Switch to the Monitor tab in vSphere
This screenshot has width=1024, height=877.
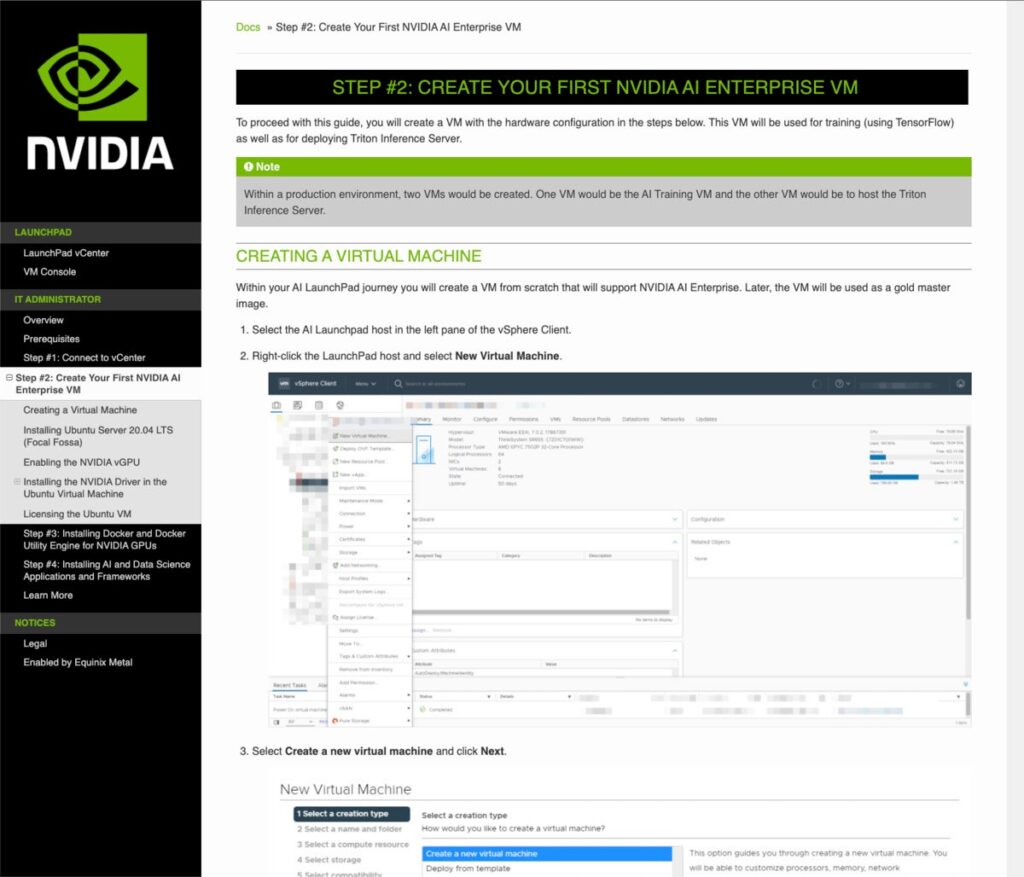(x=452, y=419)
